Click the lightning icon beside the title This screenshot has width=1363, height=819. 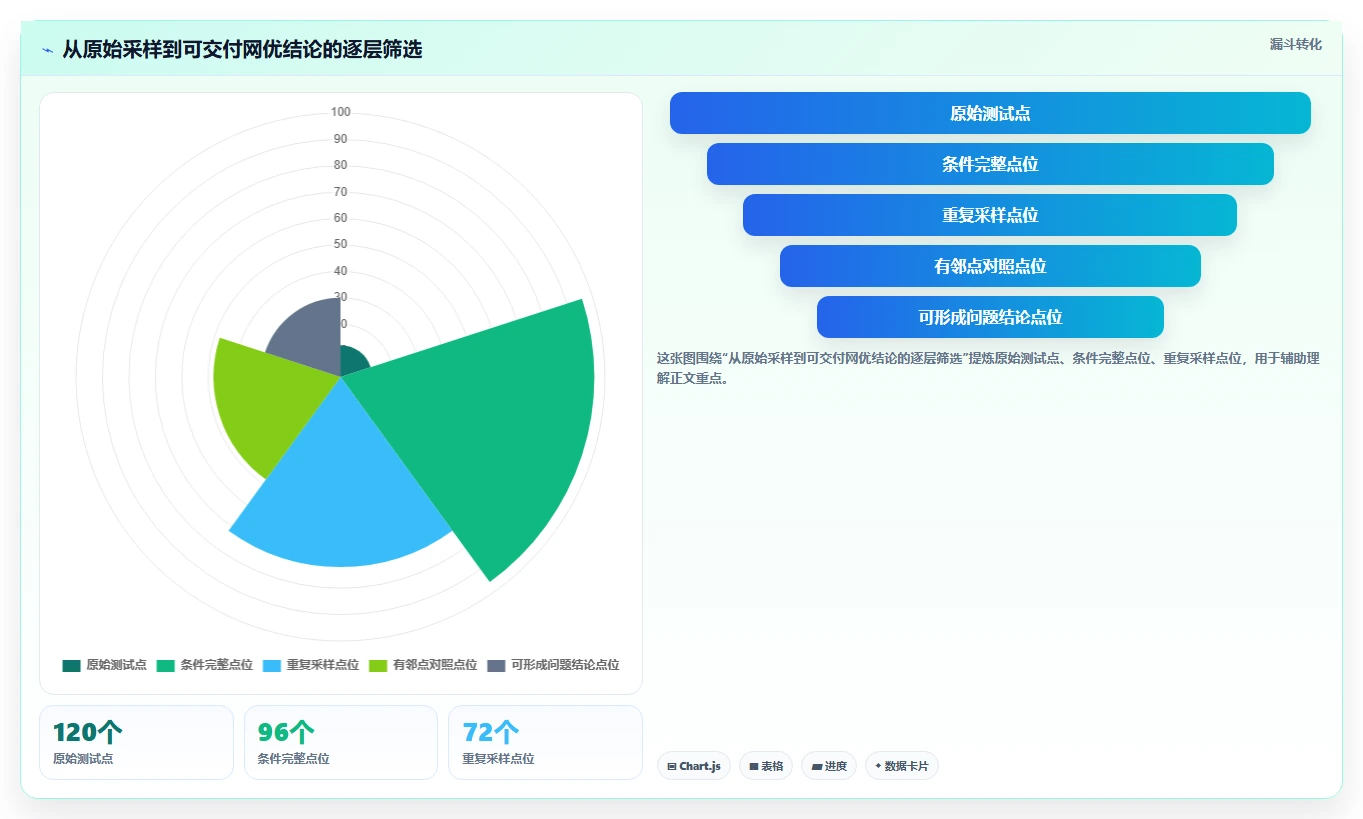(x=48, y=50)
